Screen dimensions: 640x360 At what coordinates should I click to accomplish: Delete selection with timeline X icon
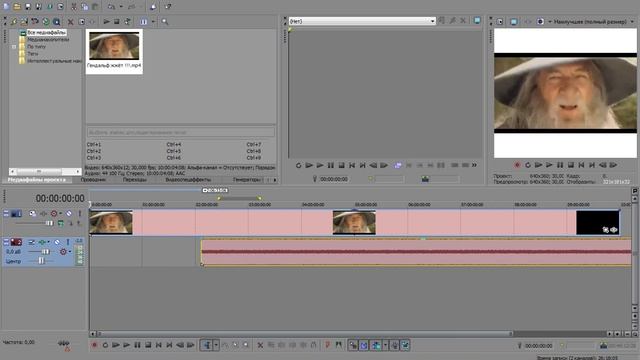point(260,345)
